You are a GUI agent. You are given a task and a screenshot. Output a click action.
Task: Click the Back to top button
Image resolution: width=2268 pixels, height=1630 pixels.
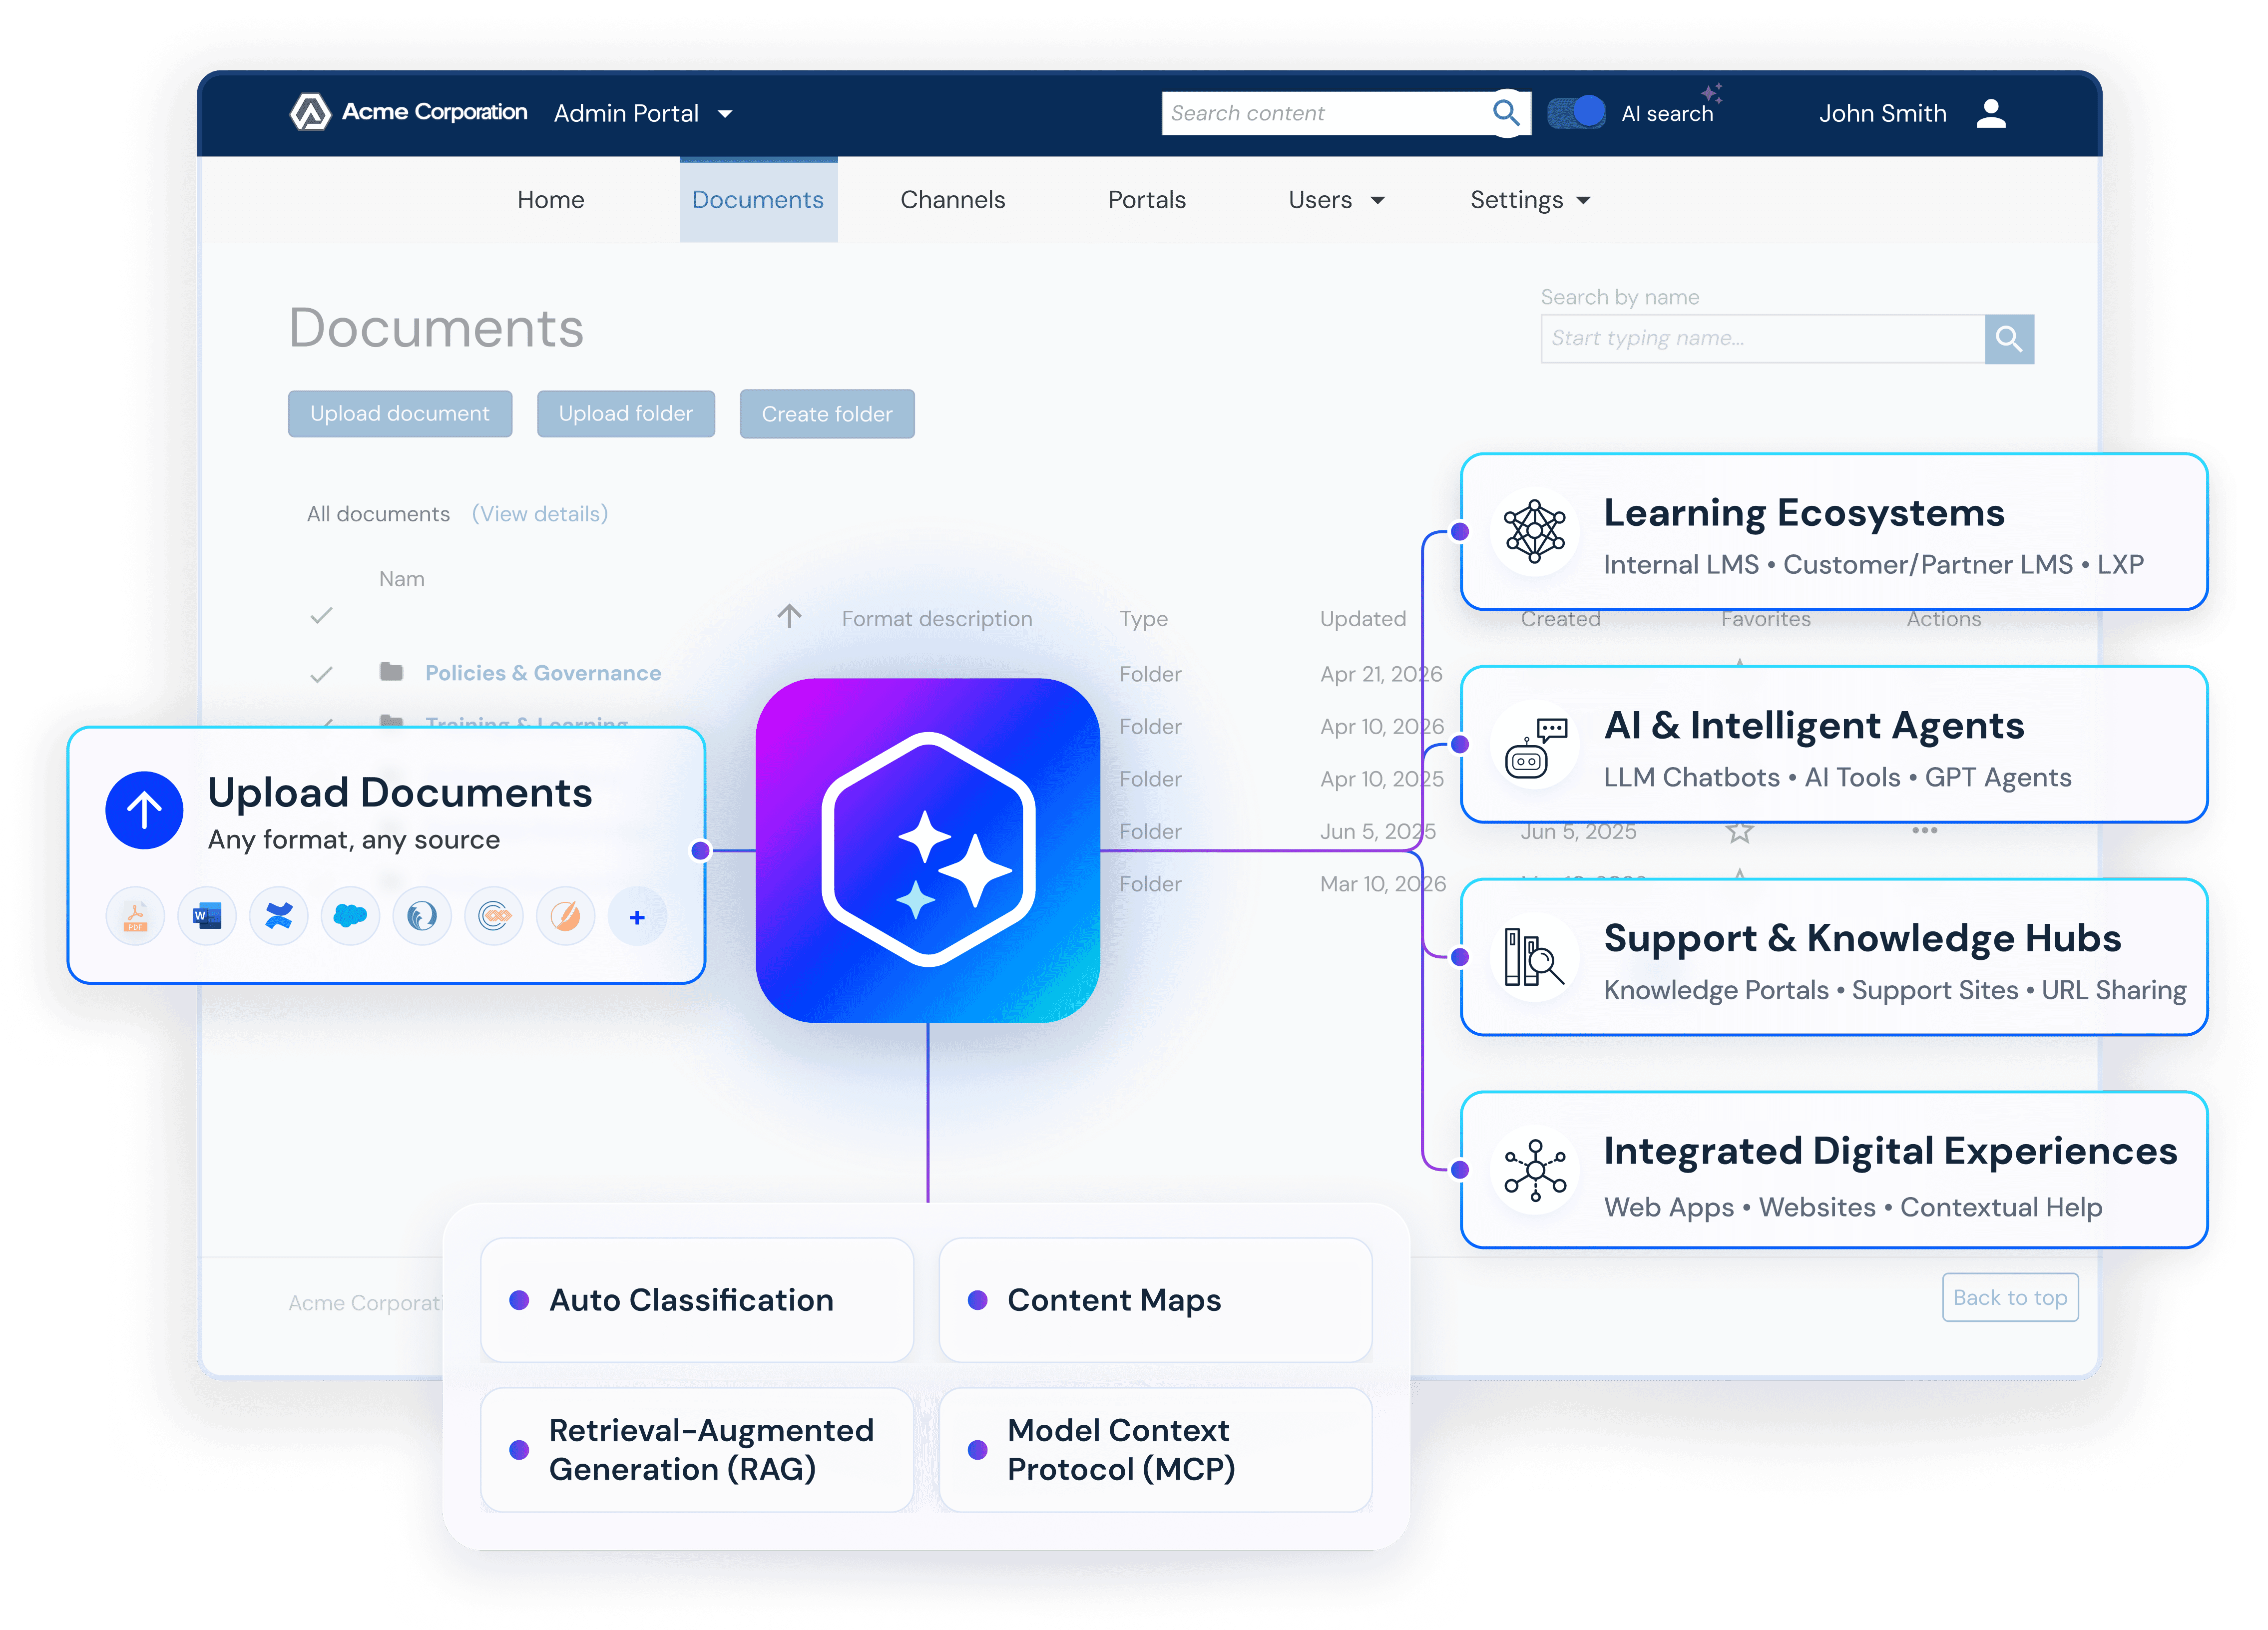coord(2010,1297)
